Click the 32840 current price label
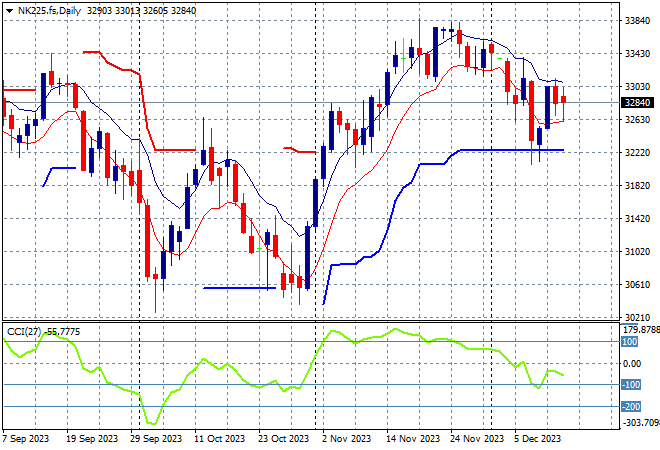660x450 pixels. pos(636,102)
